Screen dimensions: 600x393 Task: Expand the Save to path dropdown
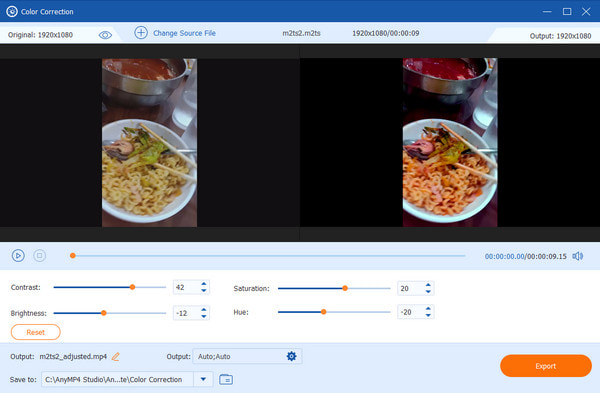(x=203, y=379)
